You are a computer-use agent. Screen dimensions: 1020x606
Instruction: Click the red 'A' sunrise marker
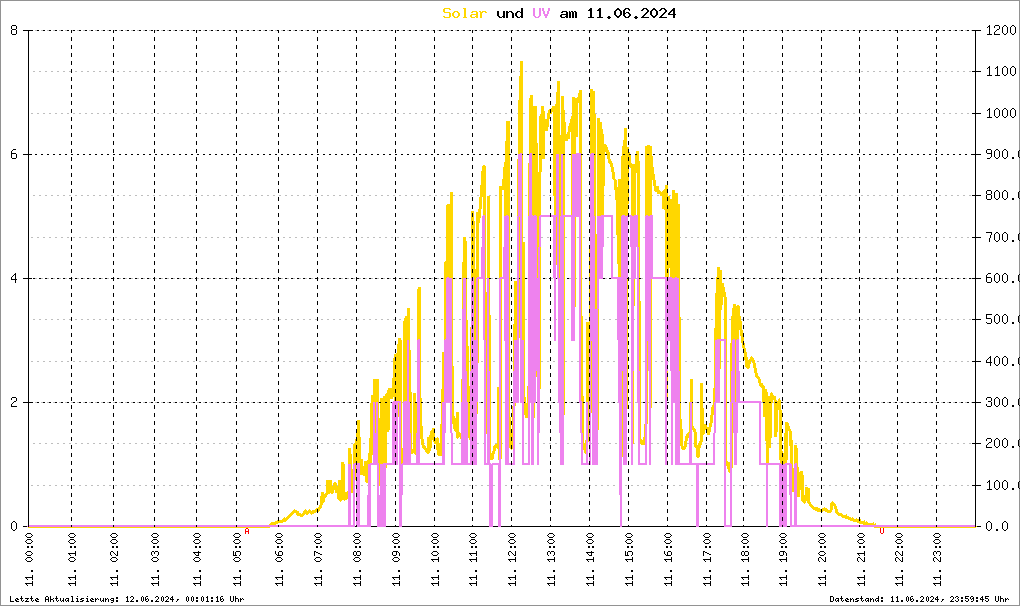click(247, 531)
